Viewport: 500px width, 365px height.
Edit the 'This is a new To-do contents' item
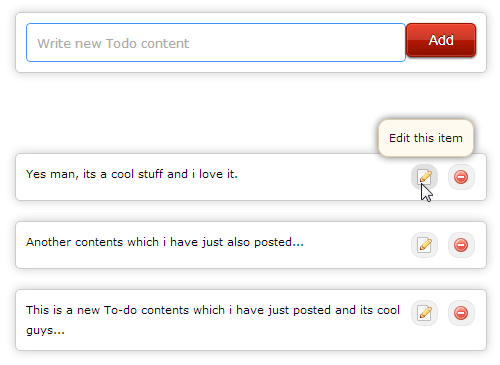(x=424, y=313)
